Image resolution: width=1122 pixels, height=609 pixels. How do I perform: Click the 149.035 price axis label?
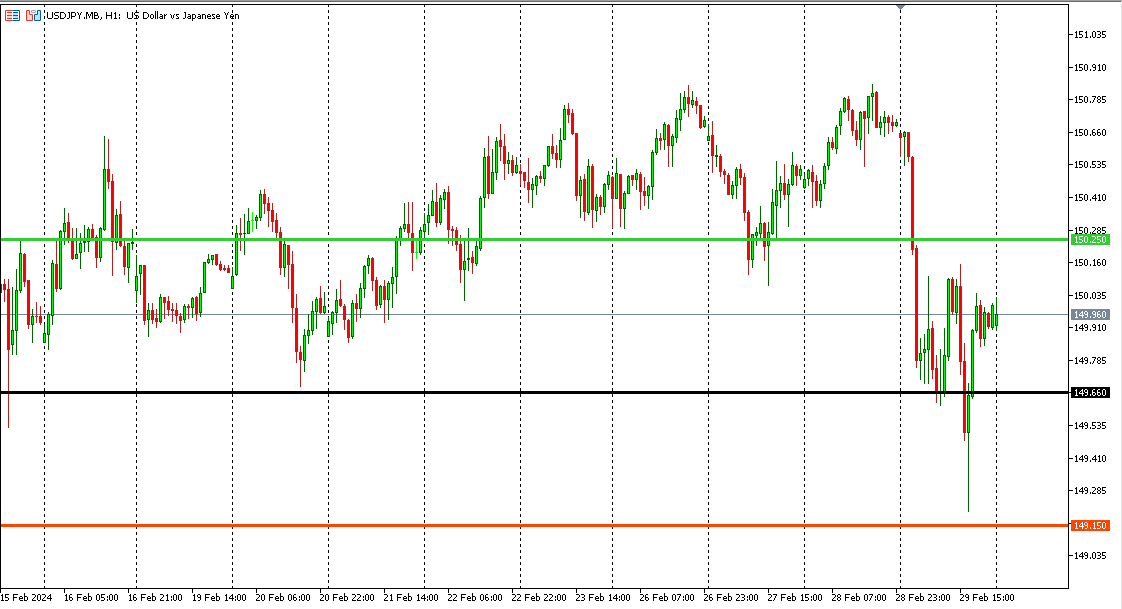click(x=1091, y=556)
